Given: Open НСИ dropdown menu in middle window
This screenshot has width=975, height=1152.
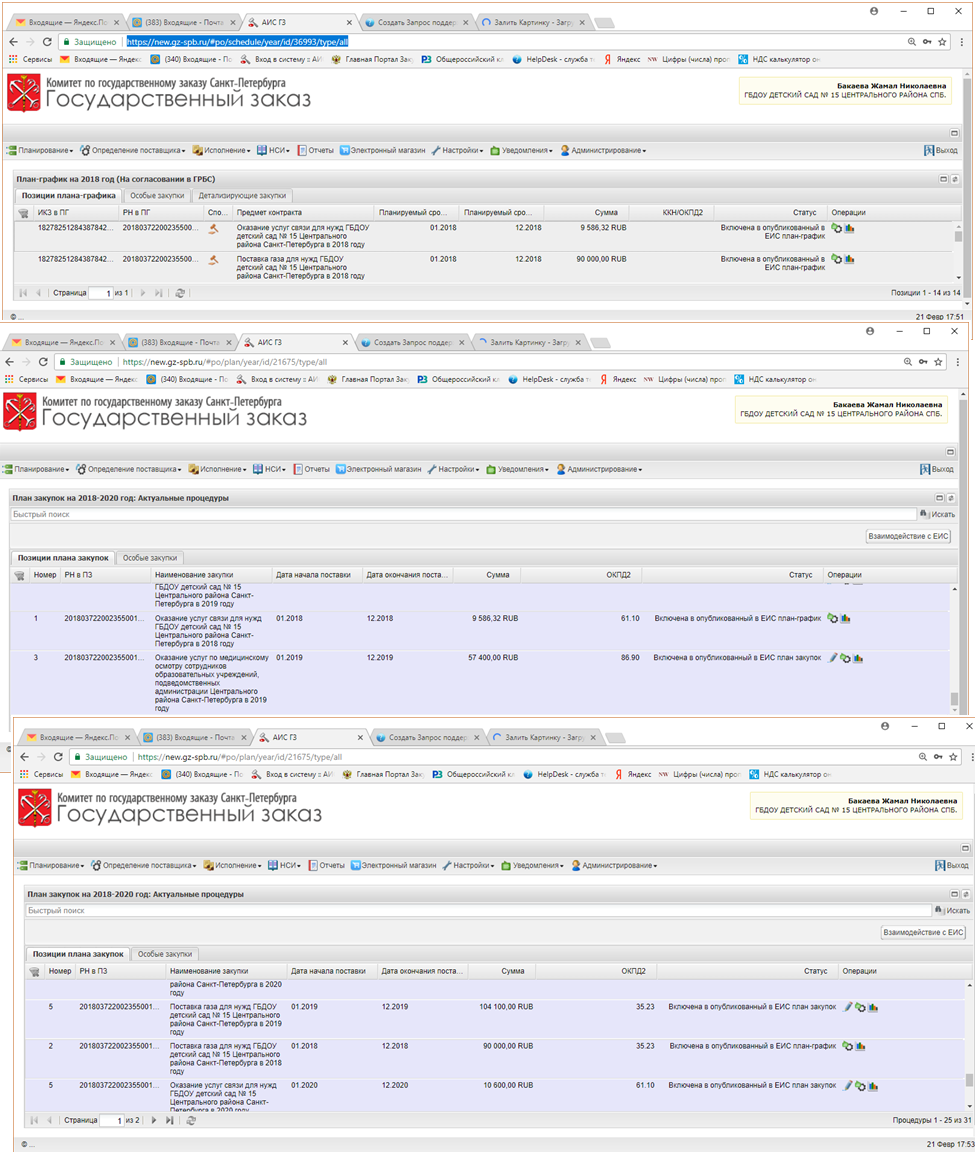Looking at the screenshot, I should coord(269,469).
